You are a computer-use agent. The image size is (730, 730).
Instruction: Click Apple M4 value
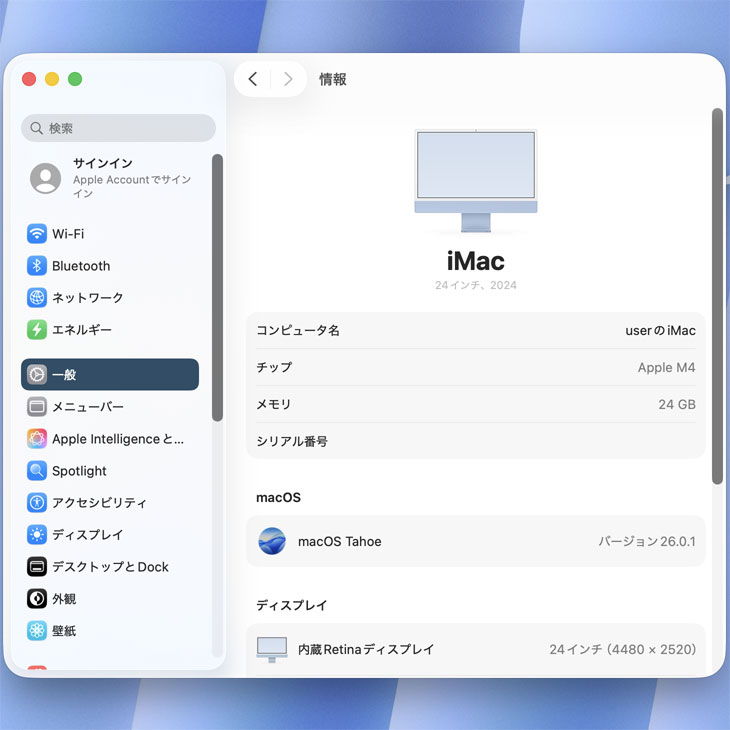pos(666,367)
